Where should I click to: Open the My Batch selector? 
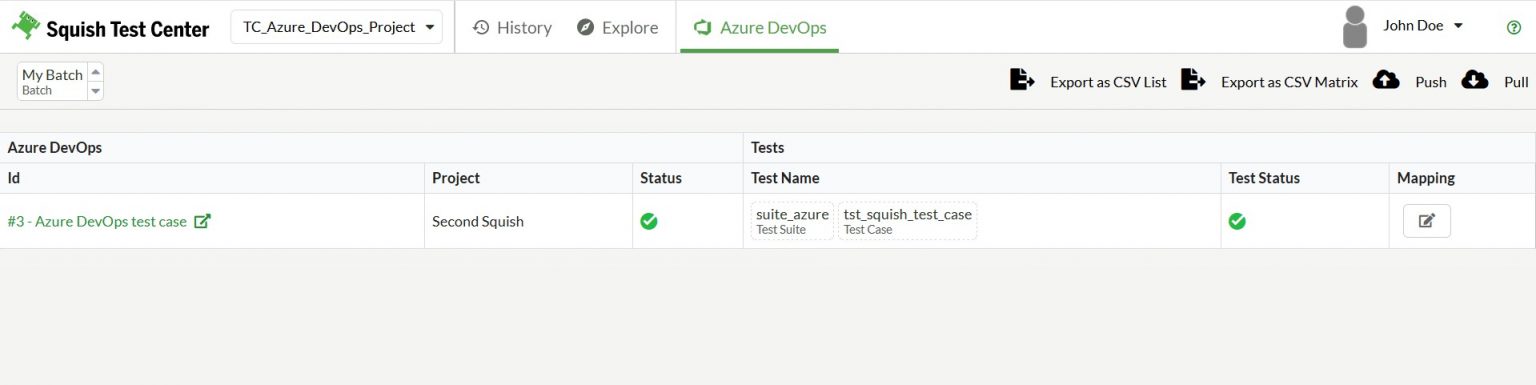(60, 81)
